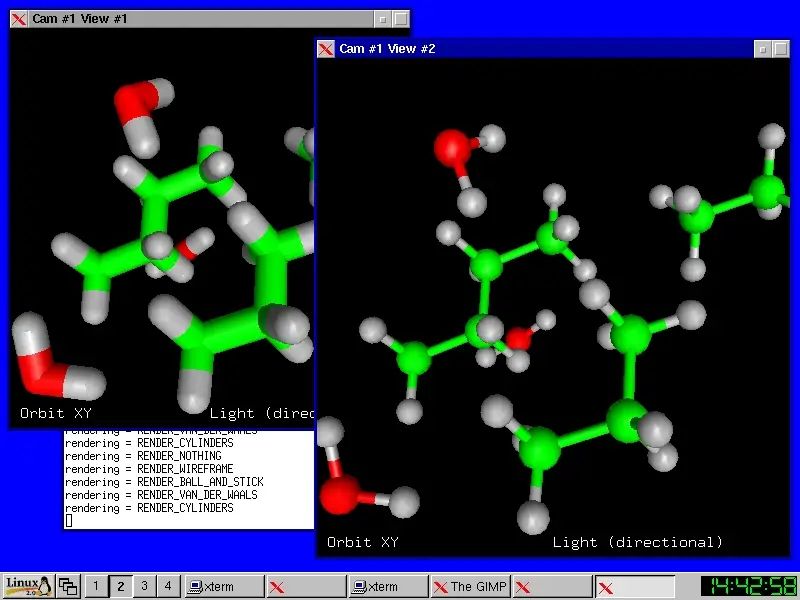Click the cursor prompt in the rendering xterm

point(67,520)
